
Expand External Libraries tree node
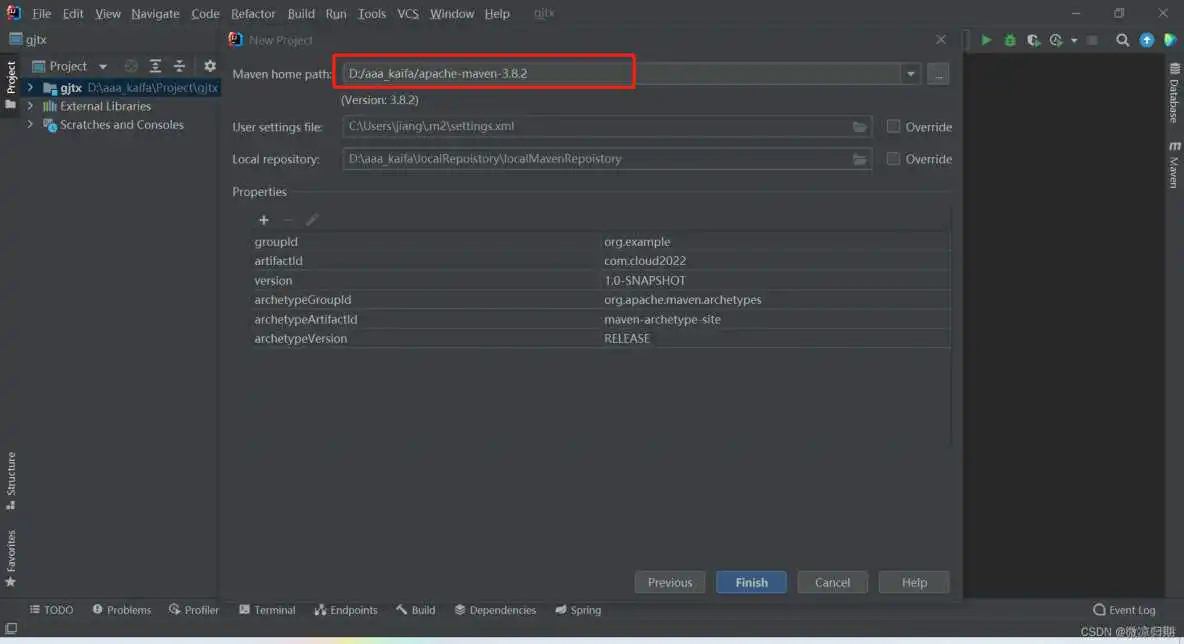pos(30,106)
